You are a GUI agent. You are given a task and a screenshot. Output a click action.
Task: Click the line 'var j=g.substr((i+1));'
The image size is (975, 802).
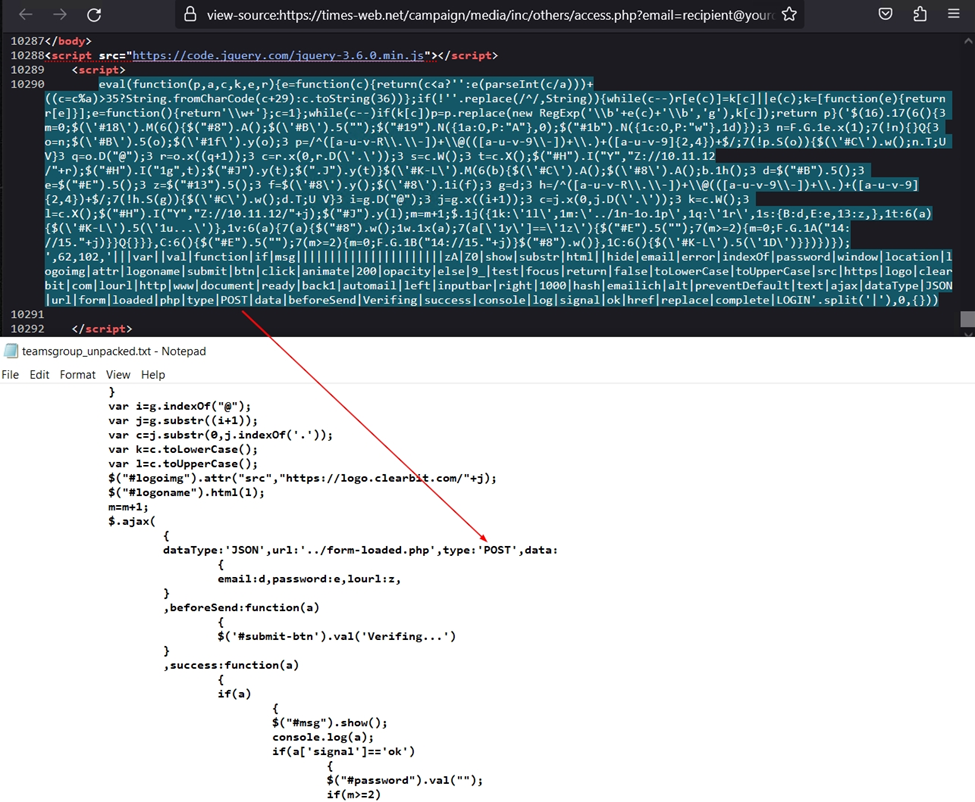click(x=183, y=420)
